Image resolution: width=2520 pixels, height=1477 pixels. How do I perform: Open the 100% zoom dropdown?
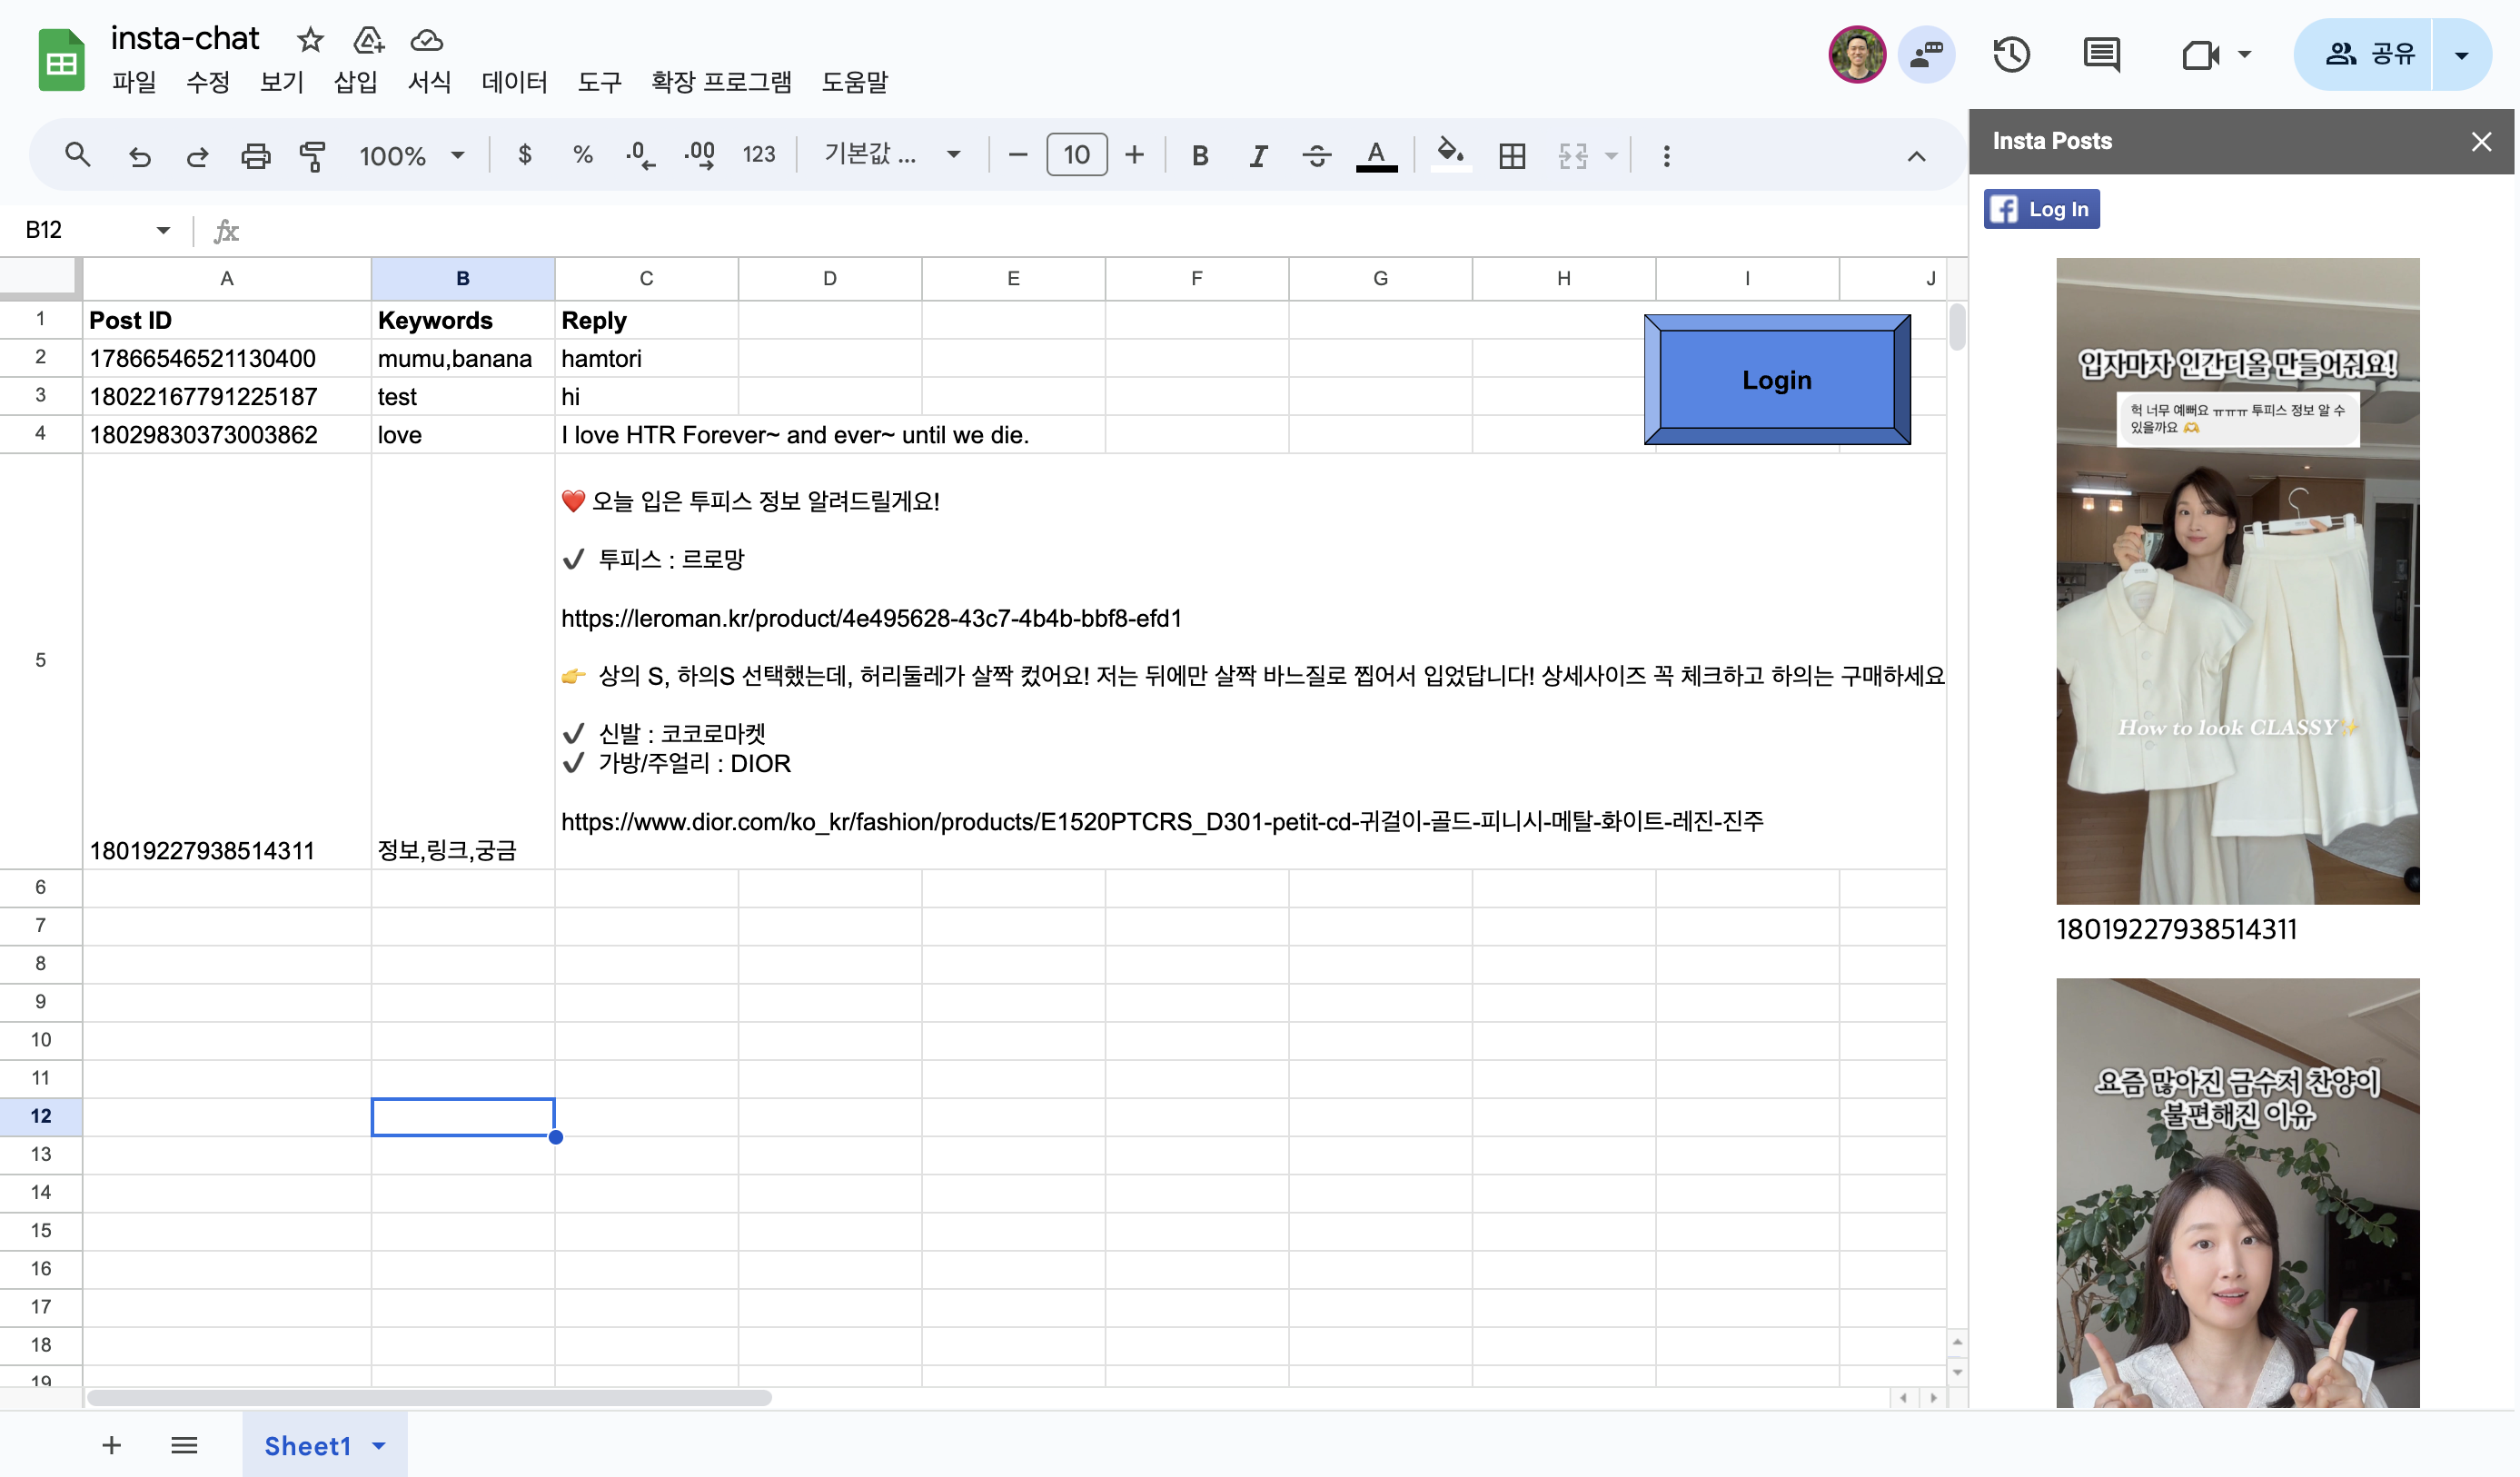coord(412,156)
